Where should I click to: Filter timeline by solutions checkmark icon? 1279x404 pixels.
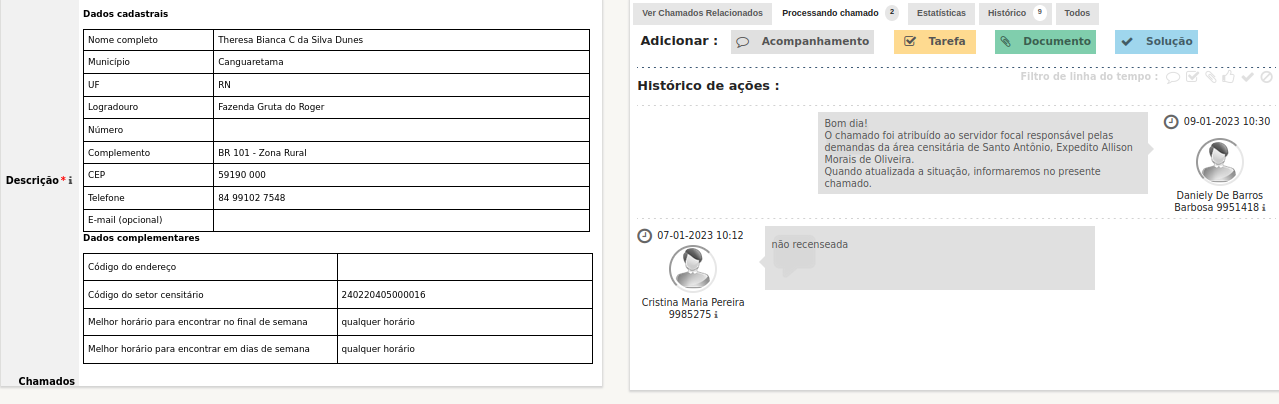tap(1247, 77)
